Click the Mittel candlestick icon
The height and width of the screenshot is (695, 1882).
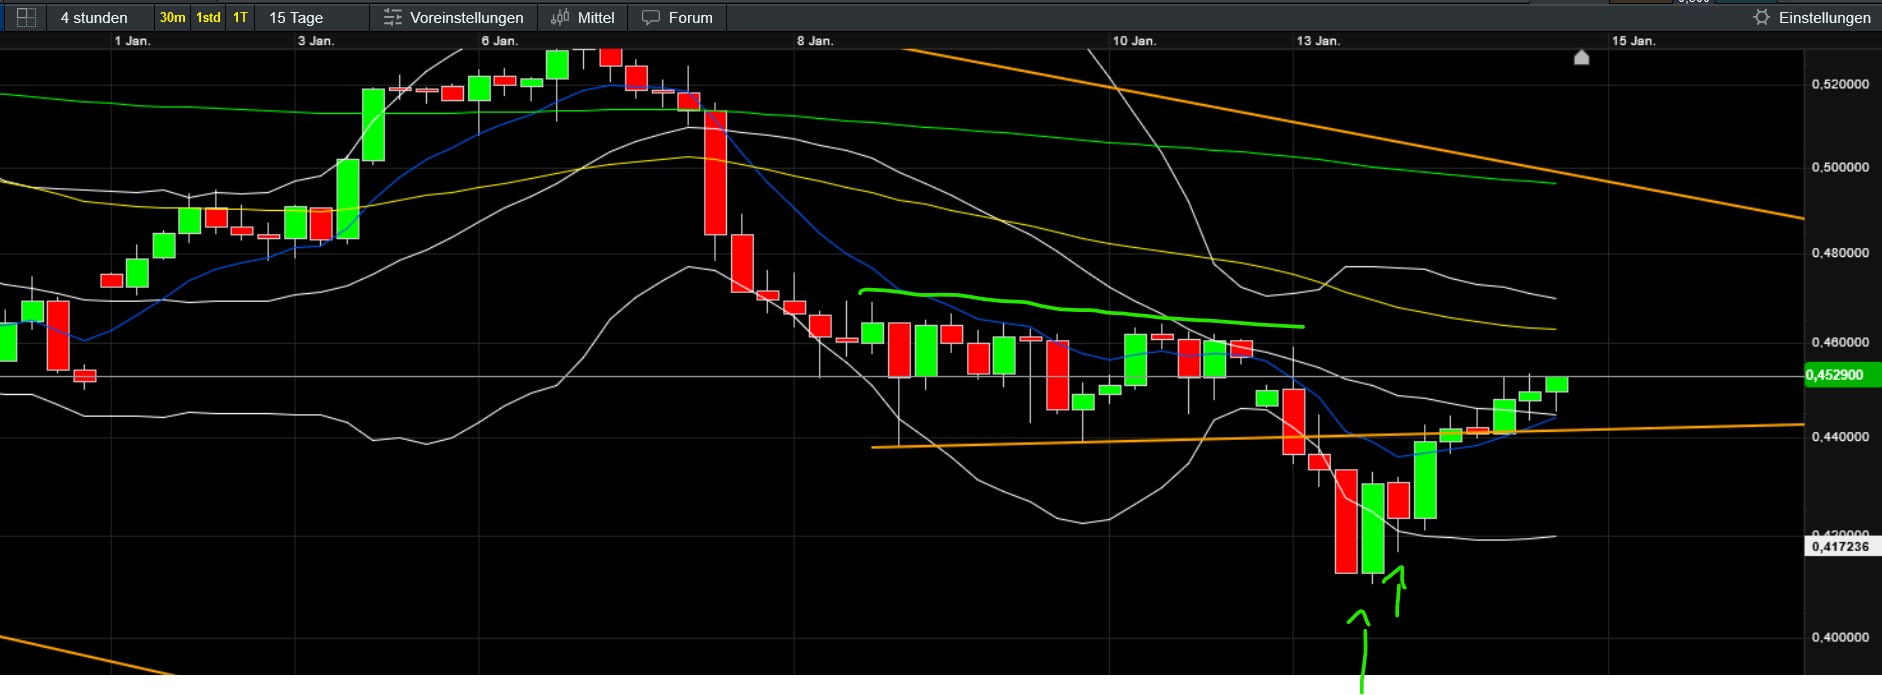pos(560,17)
